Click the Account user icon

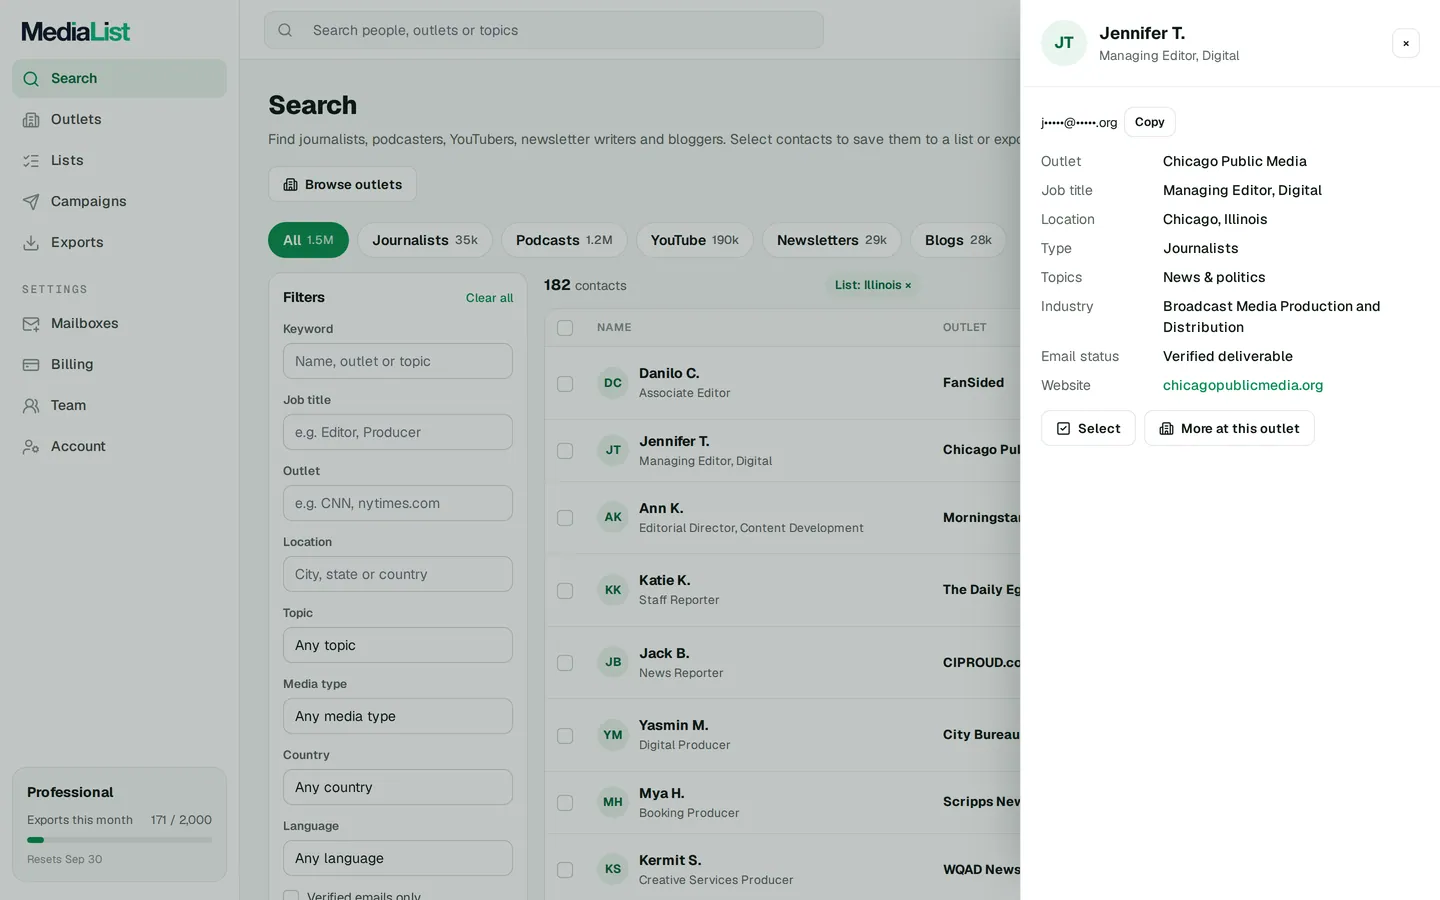coord(31,447)
